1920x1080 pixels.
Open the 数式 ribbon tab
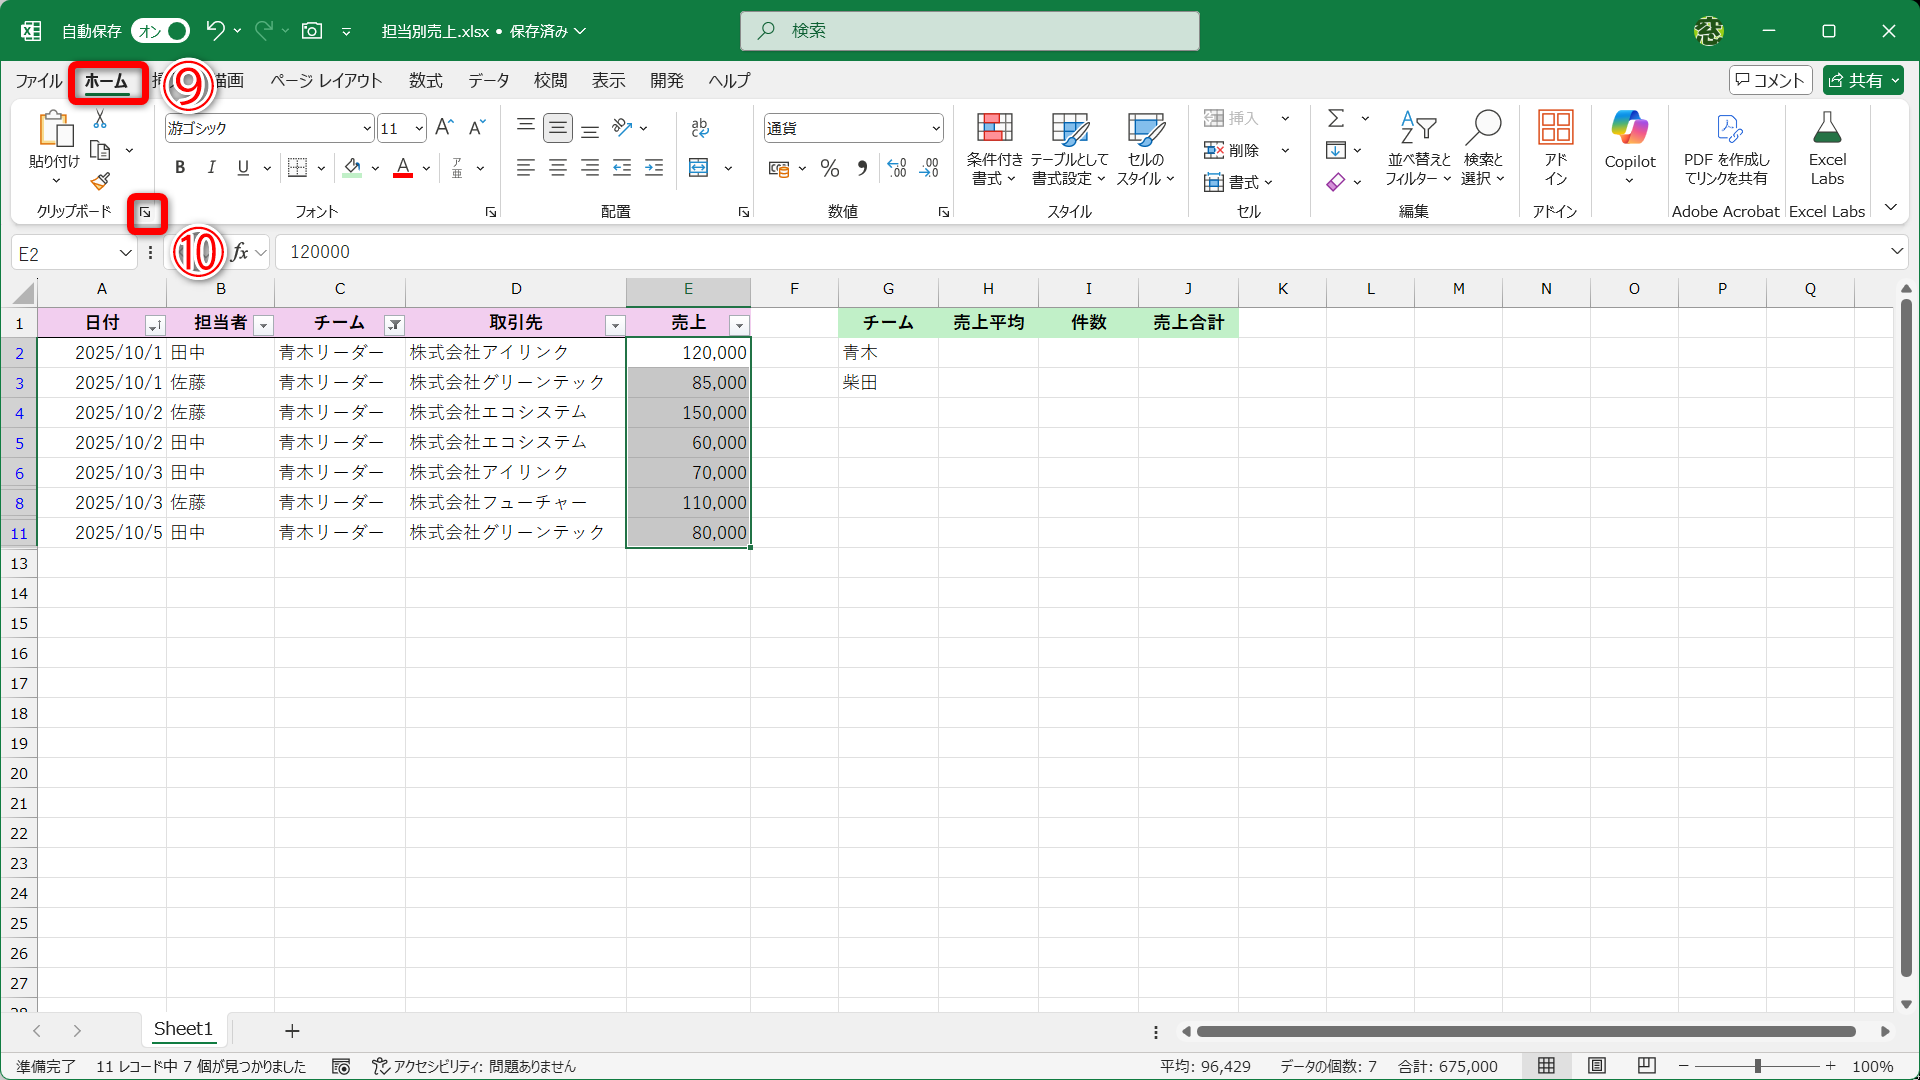tap(425, 81)
